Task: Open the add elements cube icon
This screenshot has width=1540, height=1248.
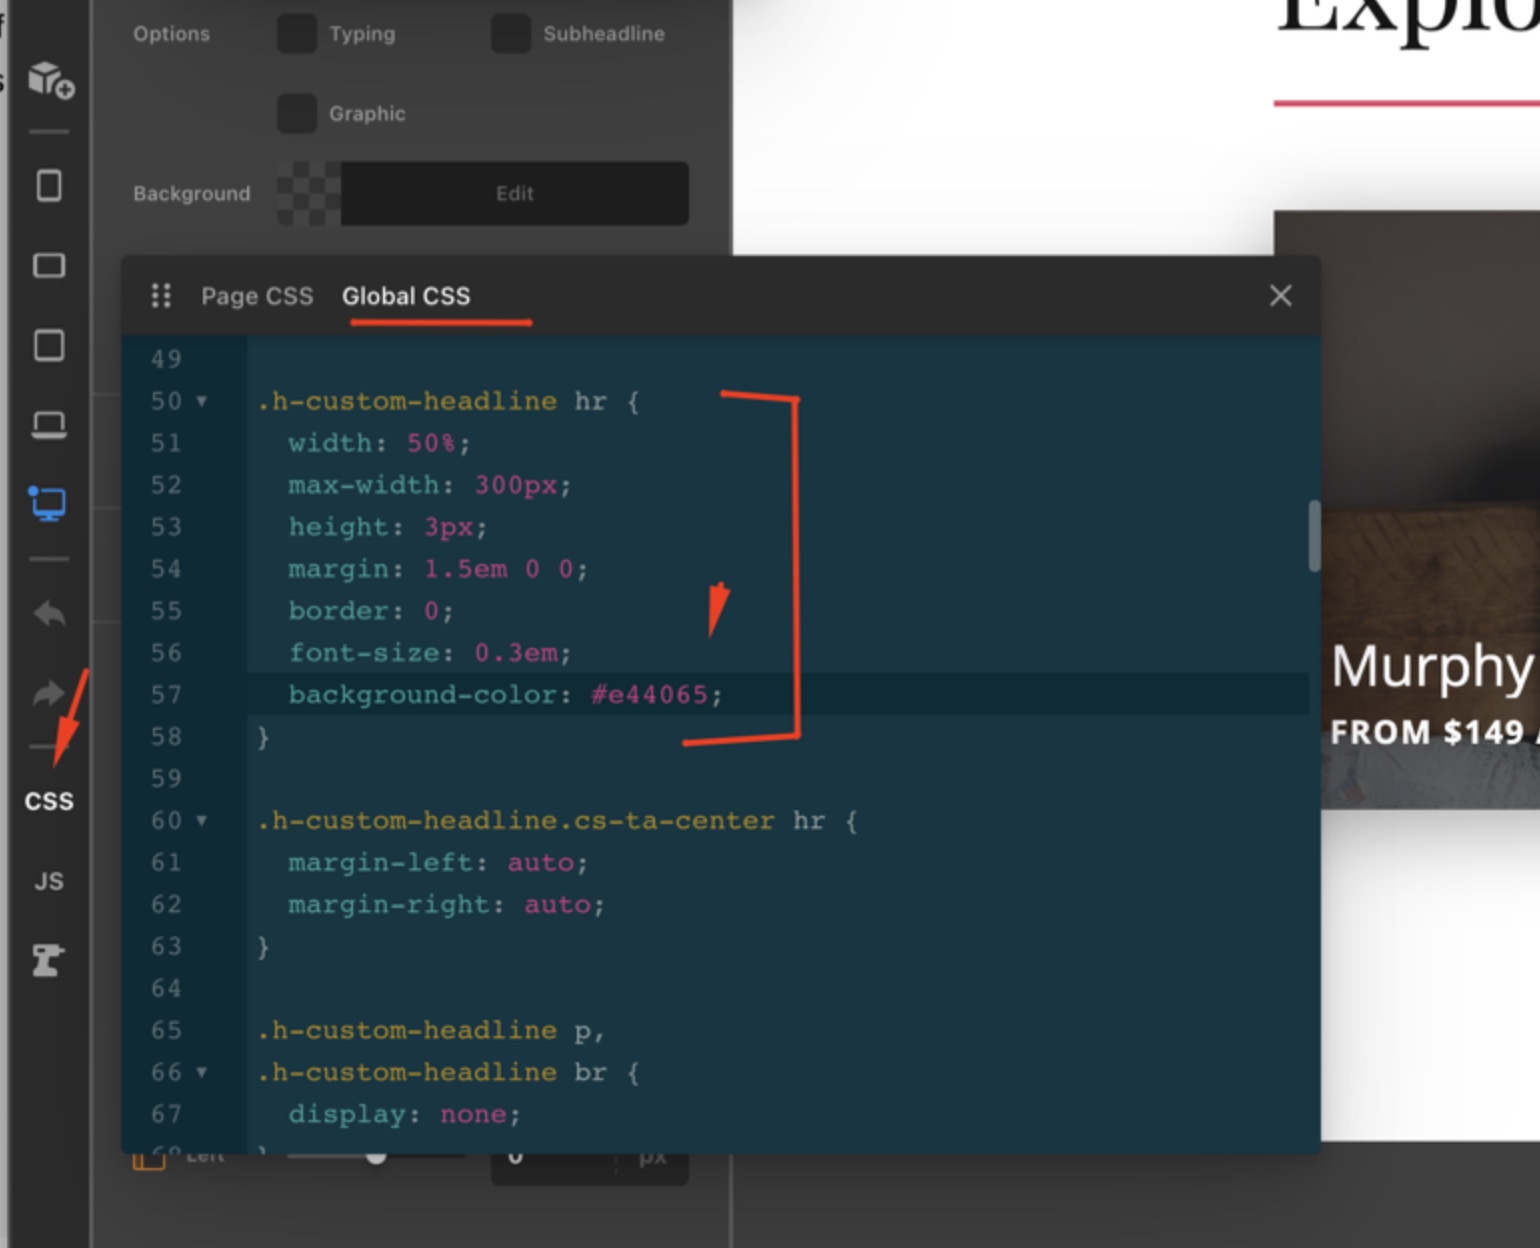Action: pyautogui.click(x=50, y=80)
